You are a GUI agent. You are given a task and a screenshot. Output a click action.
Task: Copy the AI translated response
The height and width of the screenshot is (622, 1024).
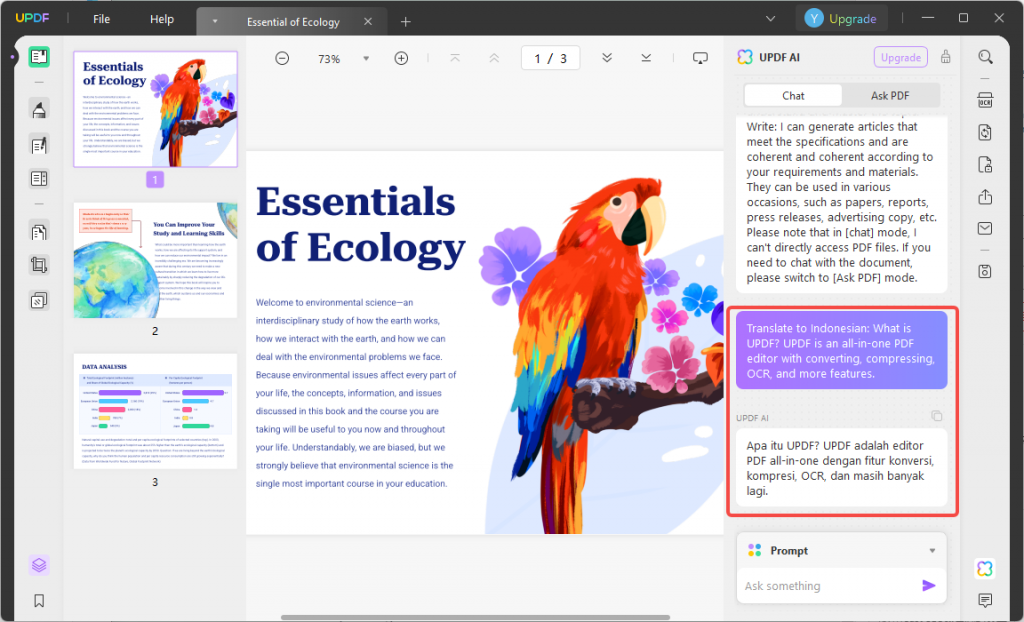tap(937, 415)
